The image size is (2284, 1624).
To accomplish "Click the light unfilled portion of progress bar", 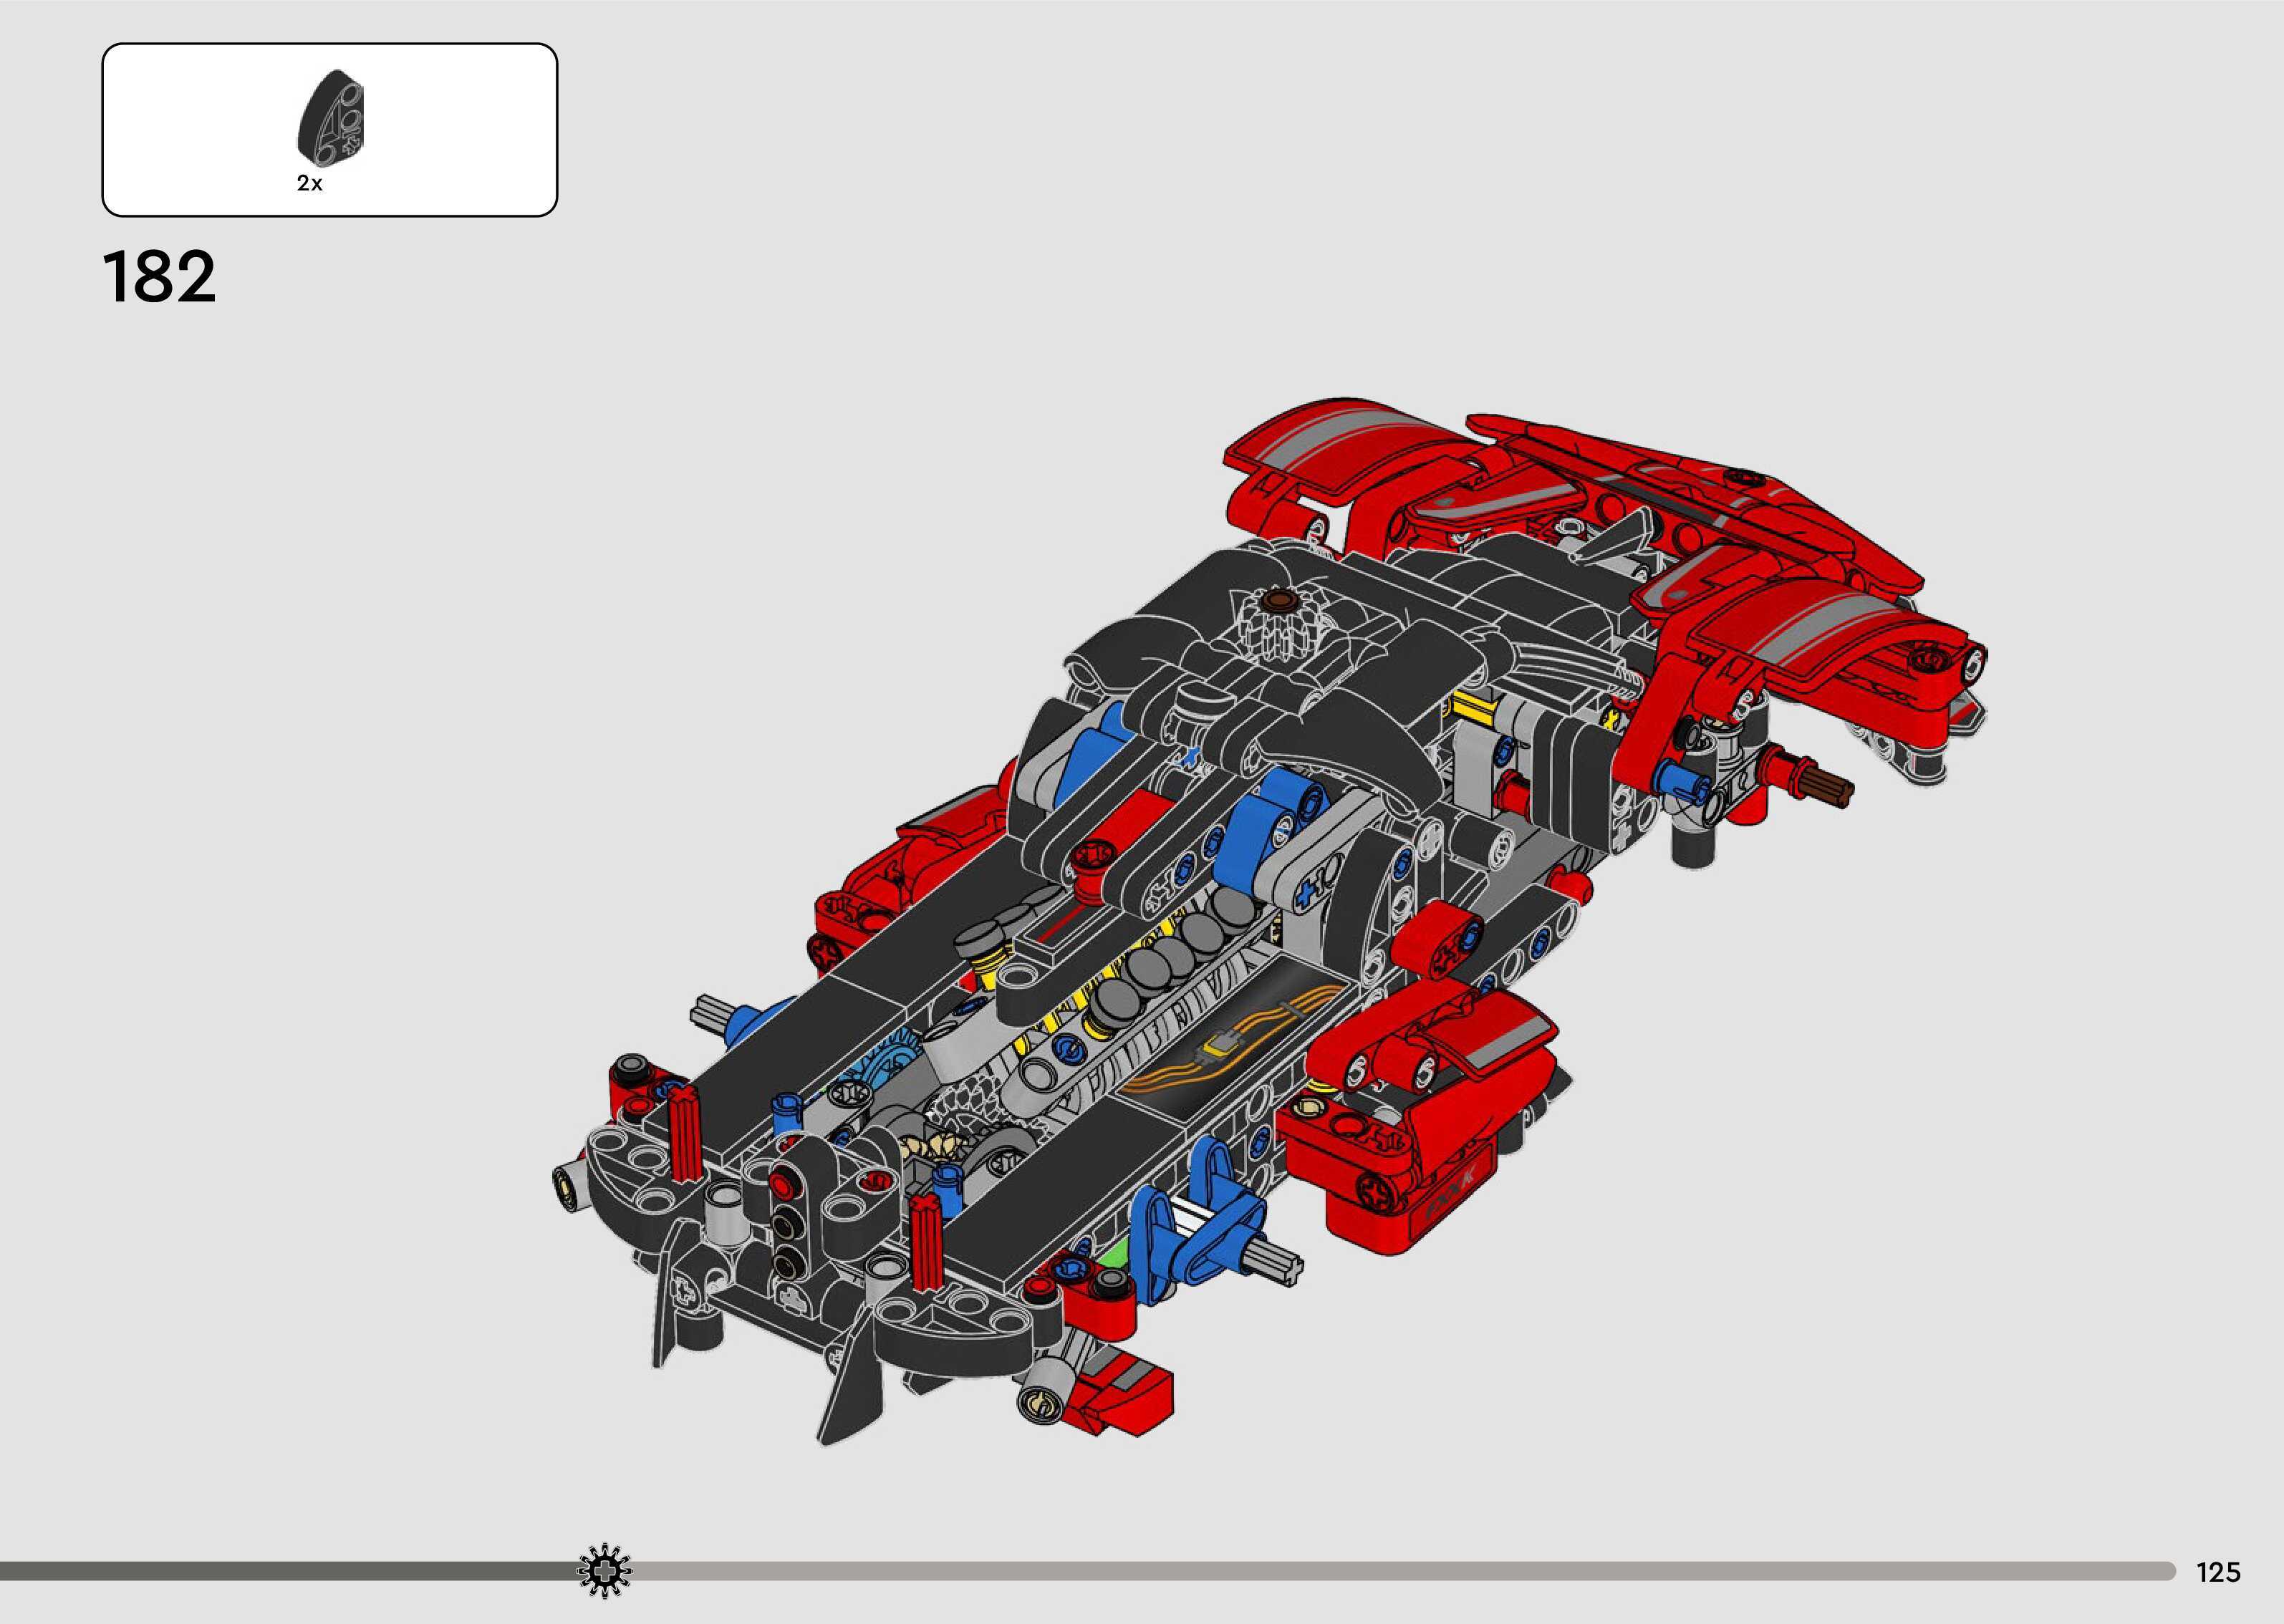I will [1400, 1572].
